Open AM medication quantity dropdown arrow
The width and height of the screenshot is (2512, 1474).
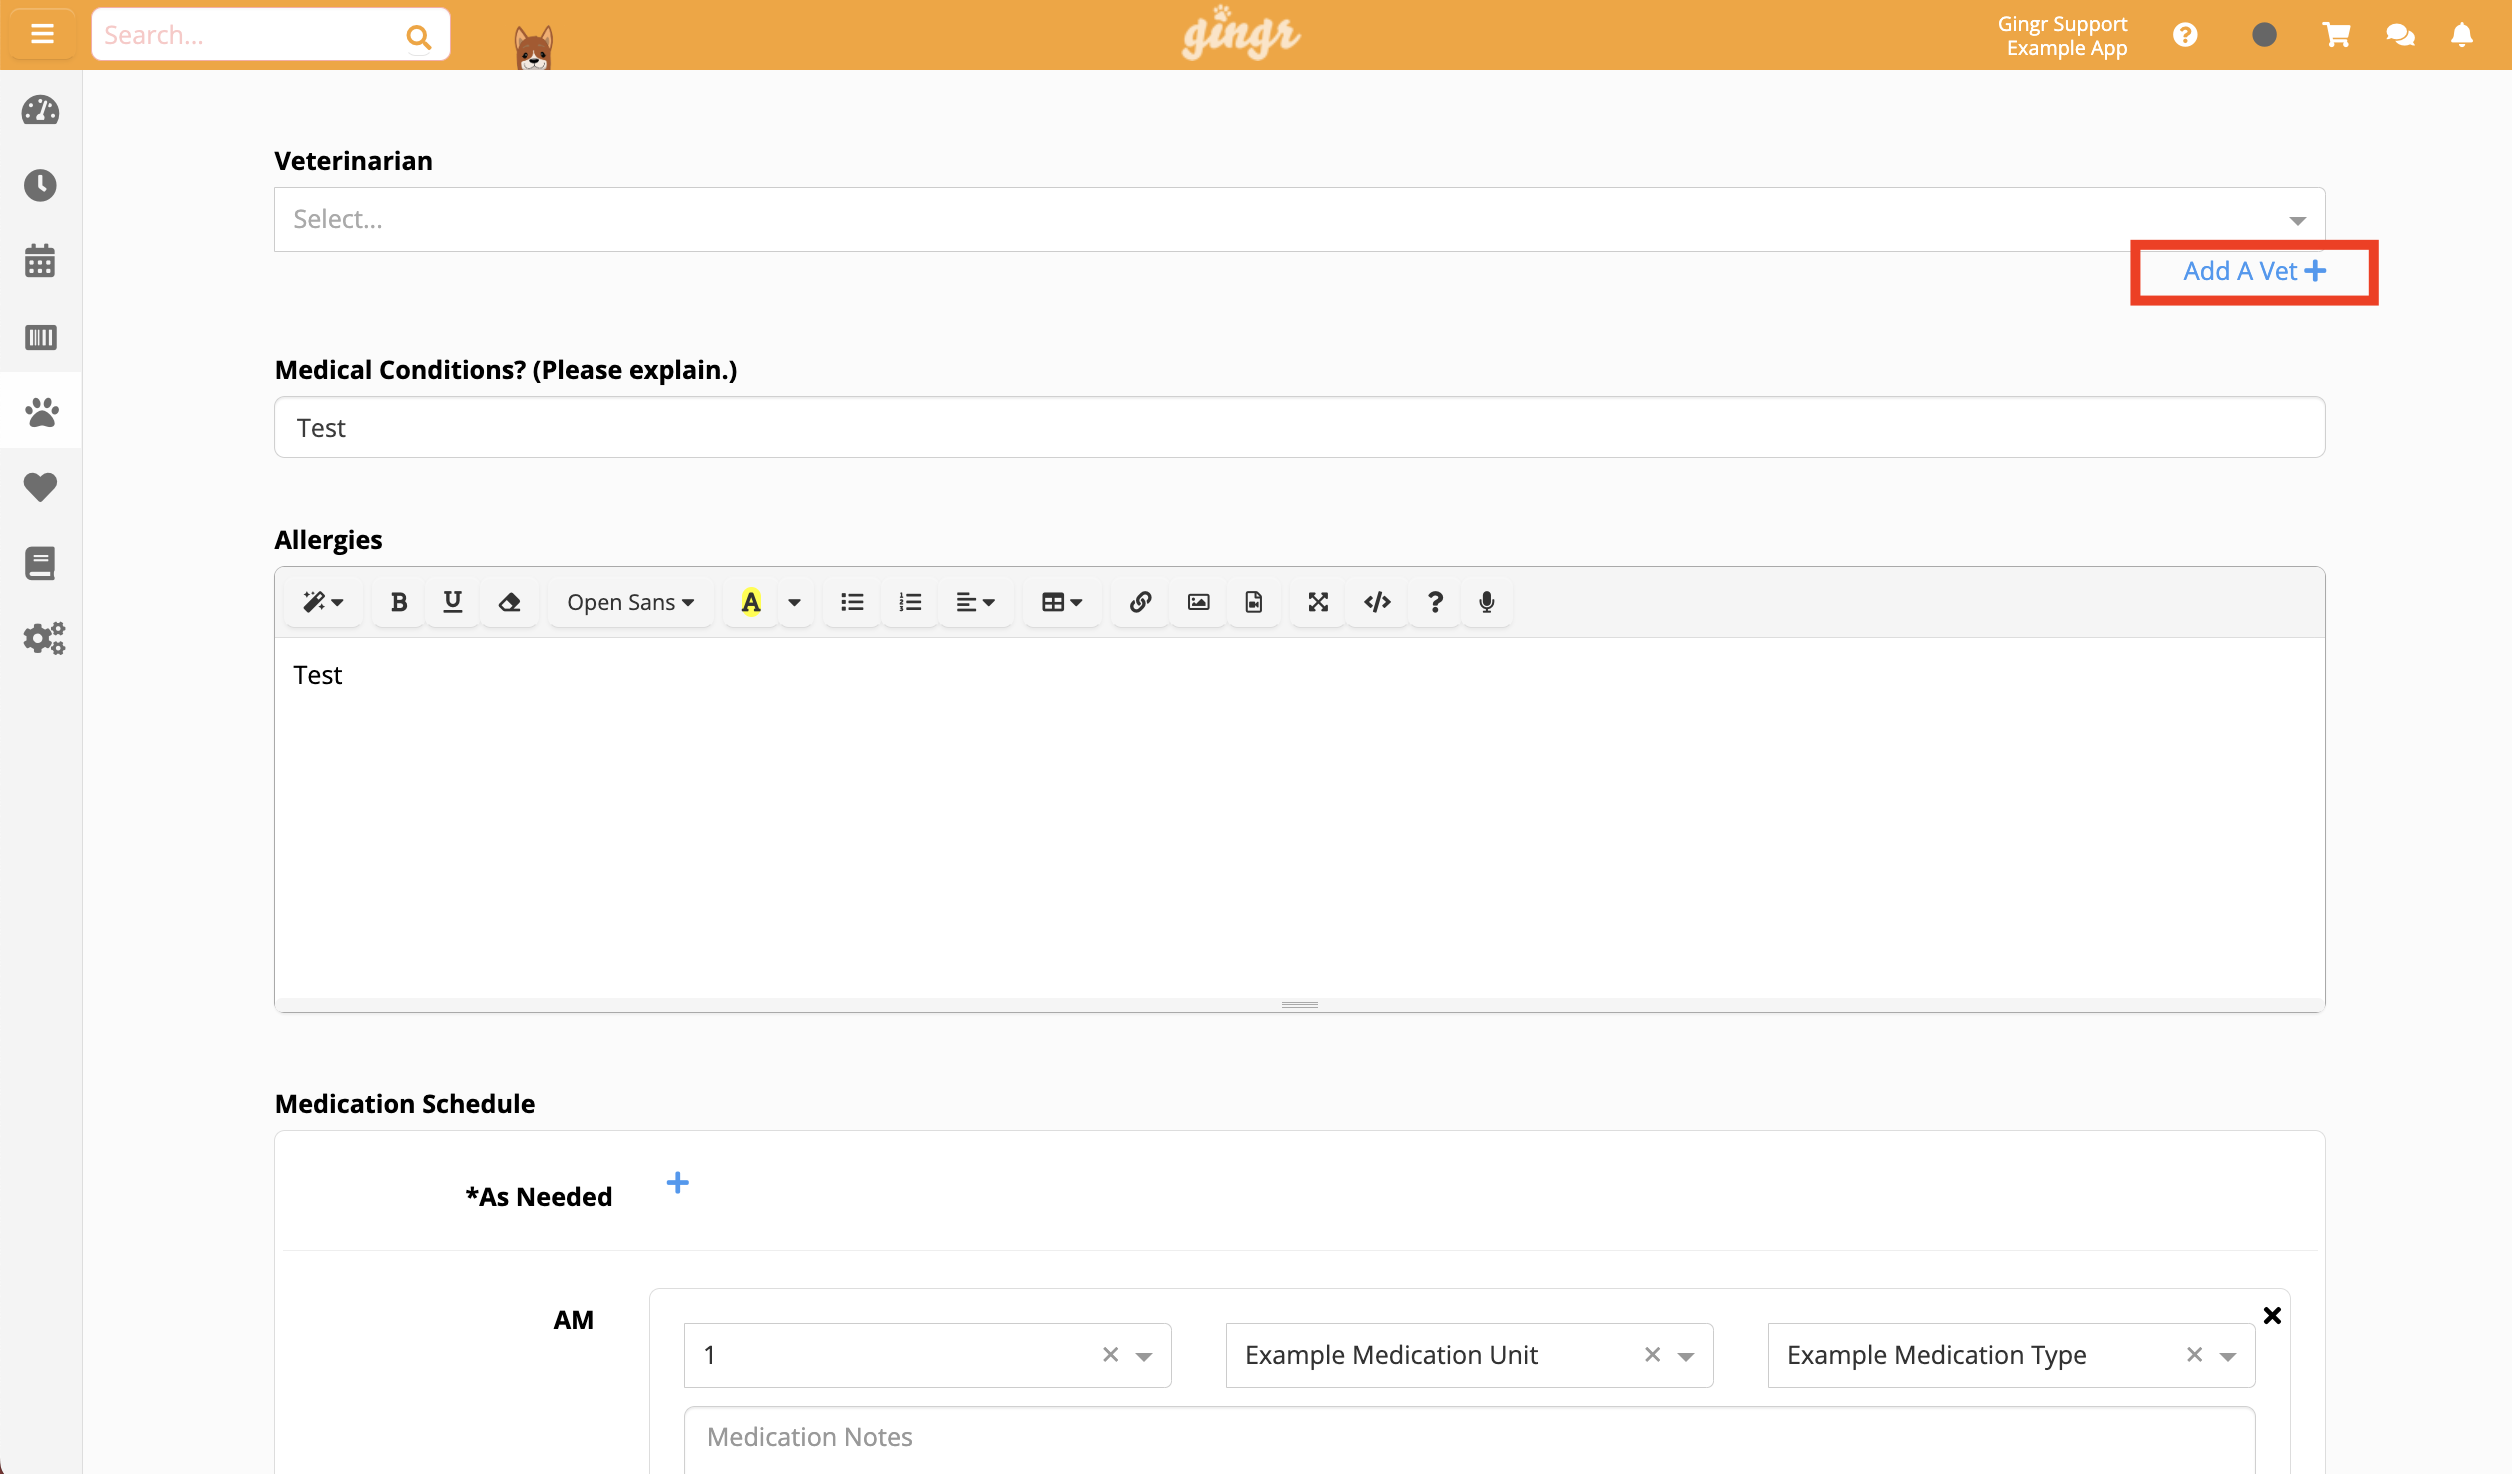click(x=1144, y=1356)
